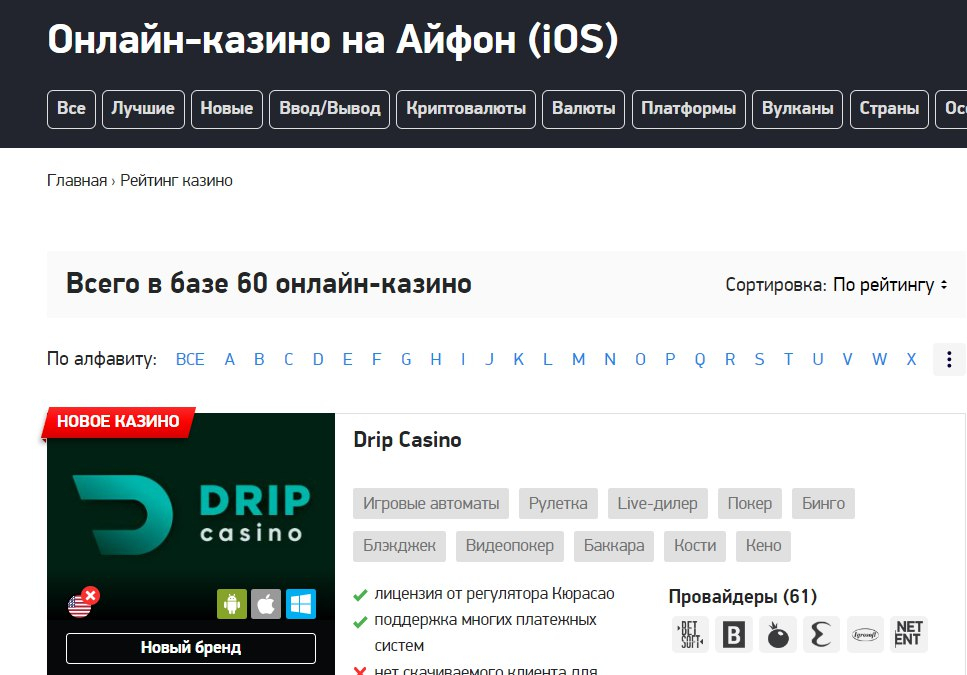Open the Валюты filter tab

coord(583,109)
